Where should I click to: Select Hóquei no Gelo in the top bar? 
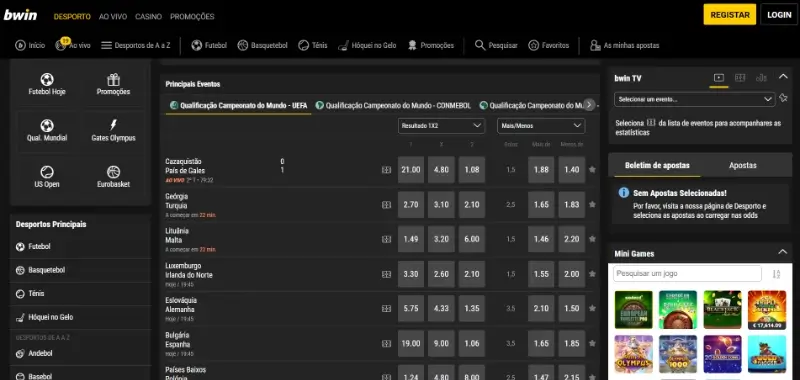367,45
